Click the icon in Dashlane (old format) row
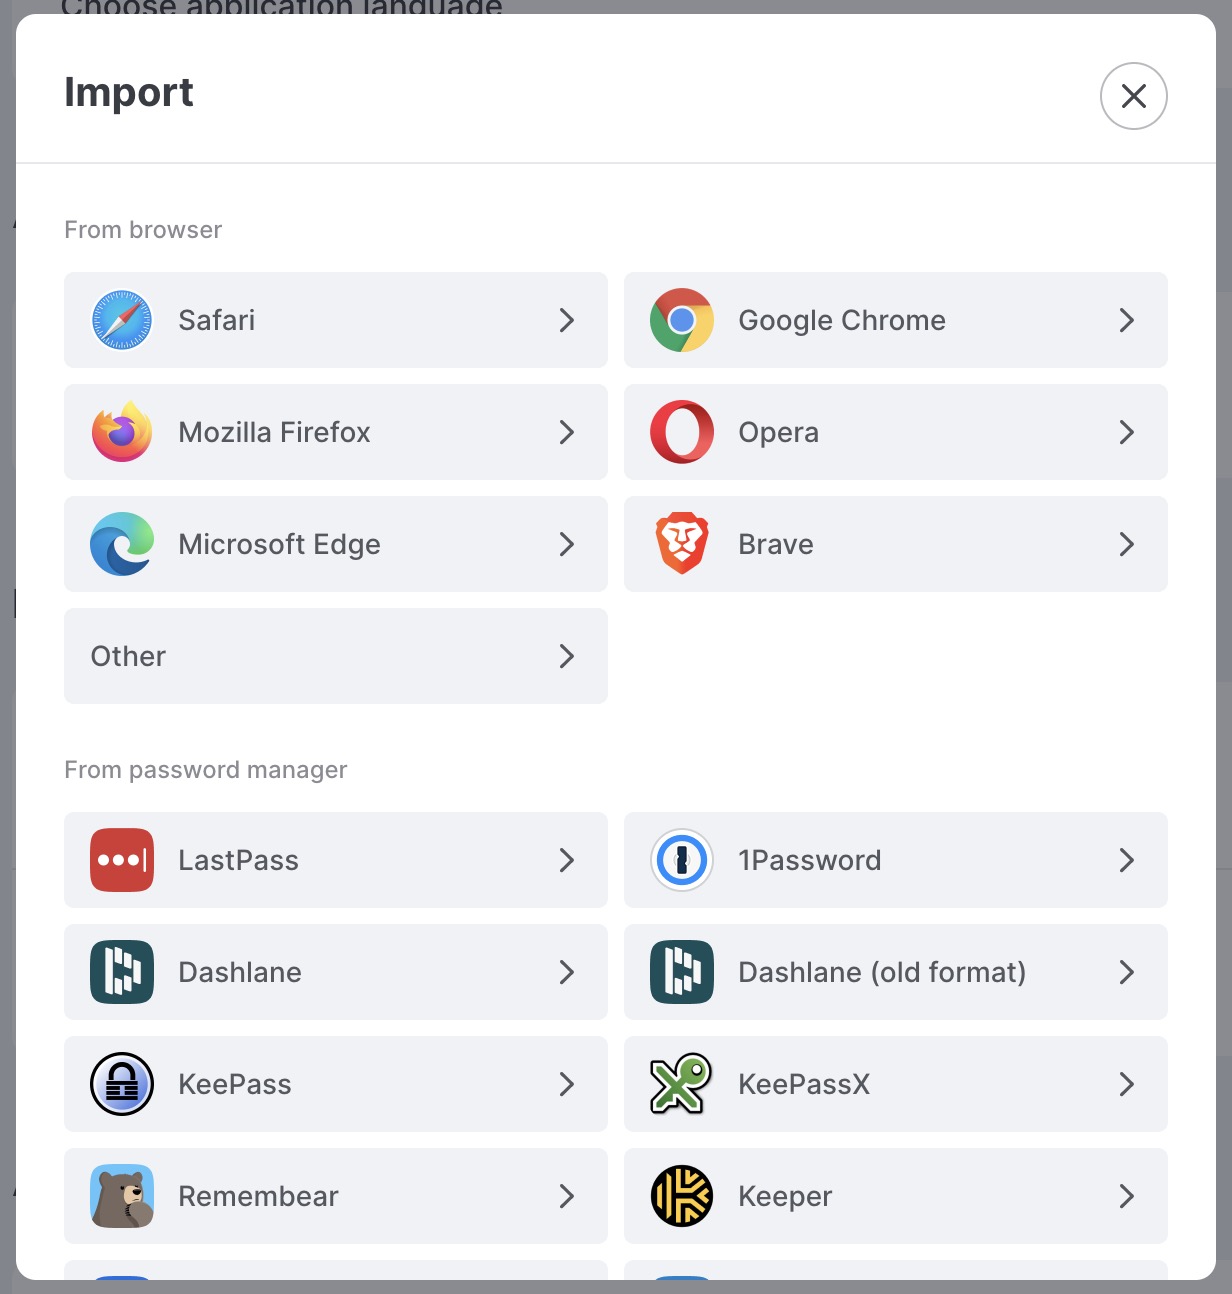This screenshot has height=1294, width=1232. click(682, 972)
